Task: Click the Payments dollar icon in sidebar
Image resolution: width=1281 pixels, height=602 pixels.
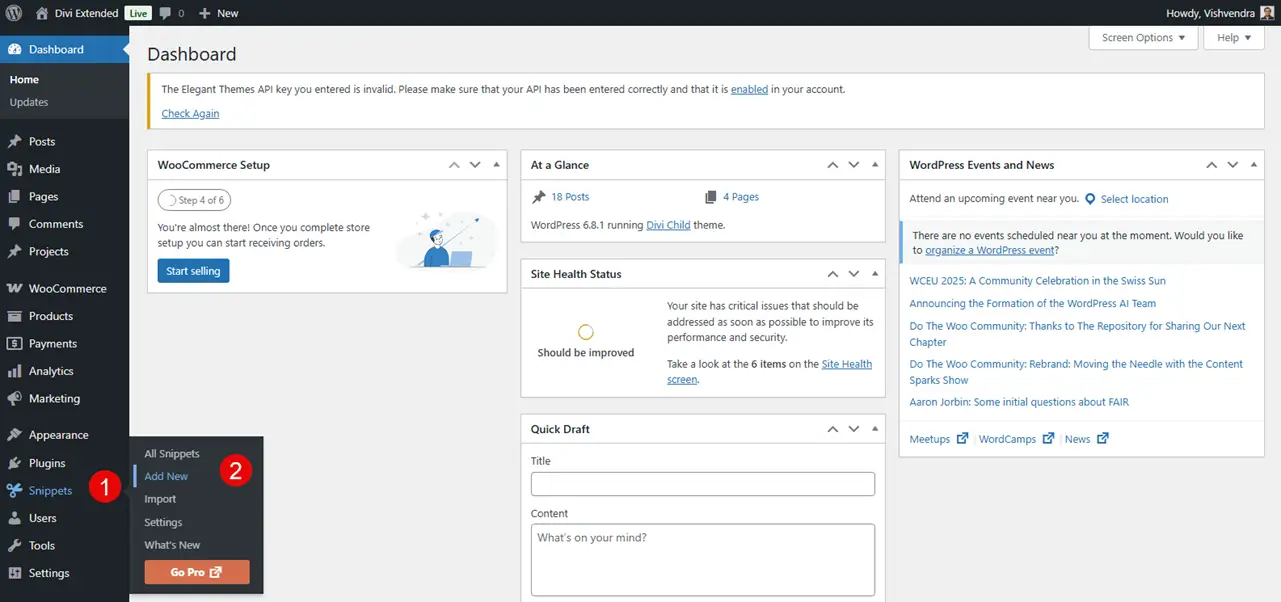Action: [x=14, y=343]
